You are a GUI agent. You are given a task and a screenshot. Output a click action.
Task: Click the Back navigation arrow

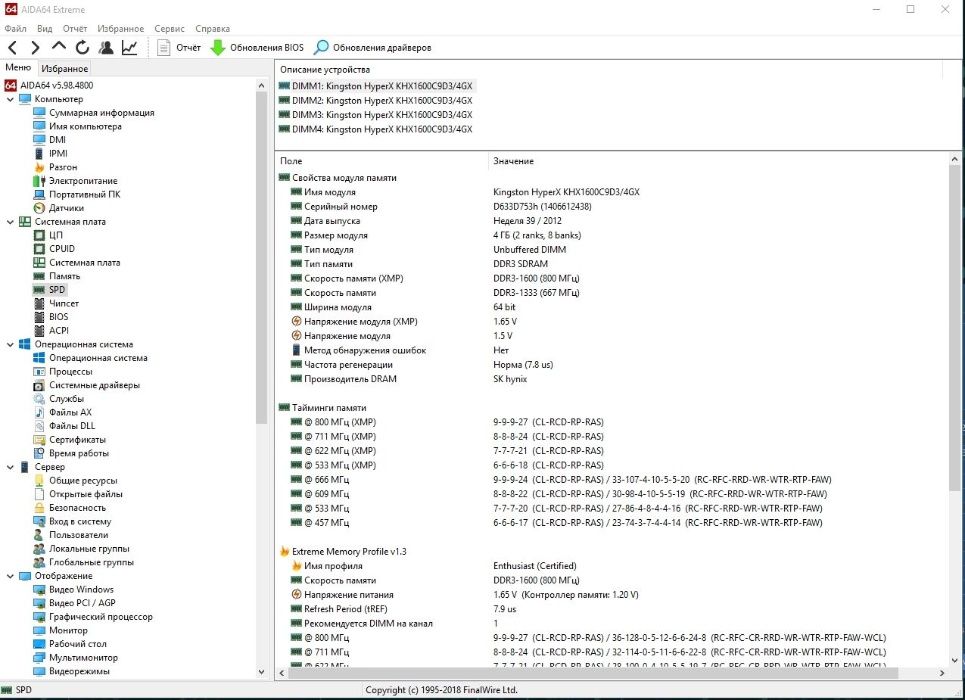click(12, 47)
